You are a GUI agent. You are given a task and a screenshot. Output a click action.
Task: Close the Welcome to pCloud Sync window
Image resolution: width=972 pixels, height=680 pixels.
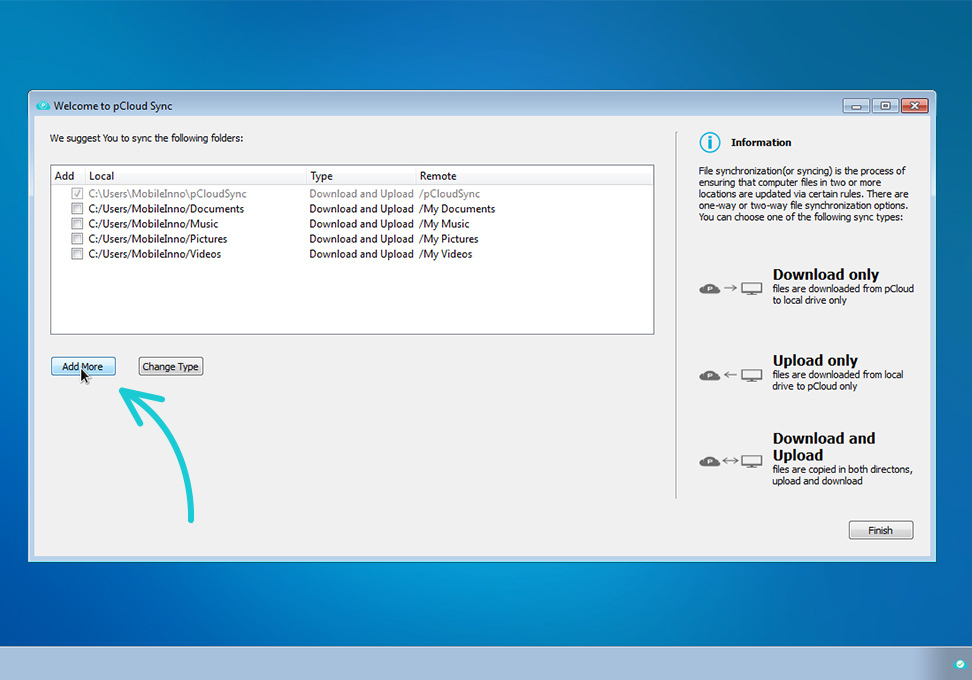(915, 106)
